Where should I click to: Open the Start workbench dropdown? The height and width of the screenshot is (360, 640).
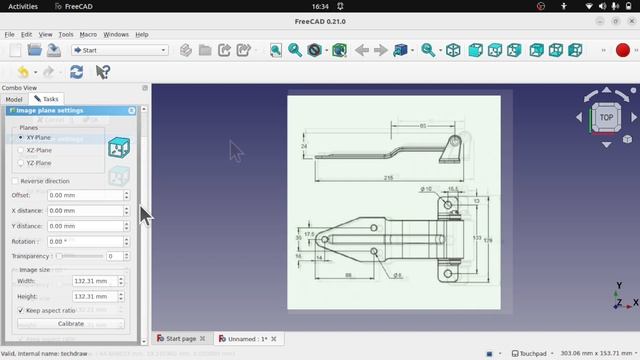[x=120, y=50]
